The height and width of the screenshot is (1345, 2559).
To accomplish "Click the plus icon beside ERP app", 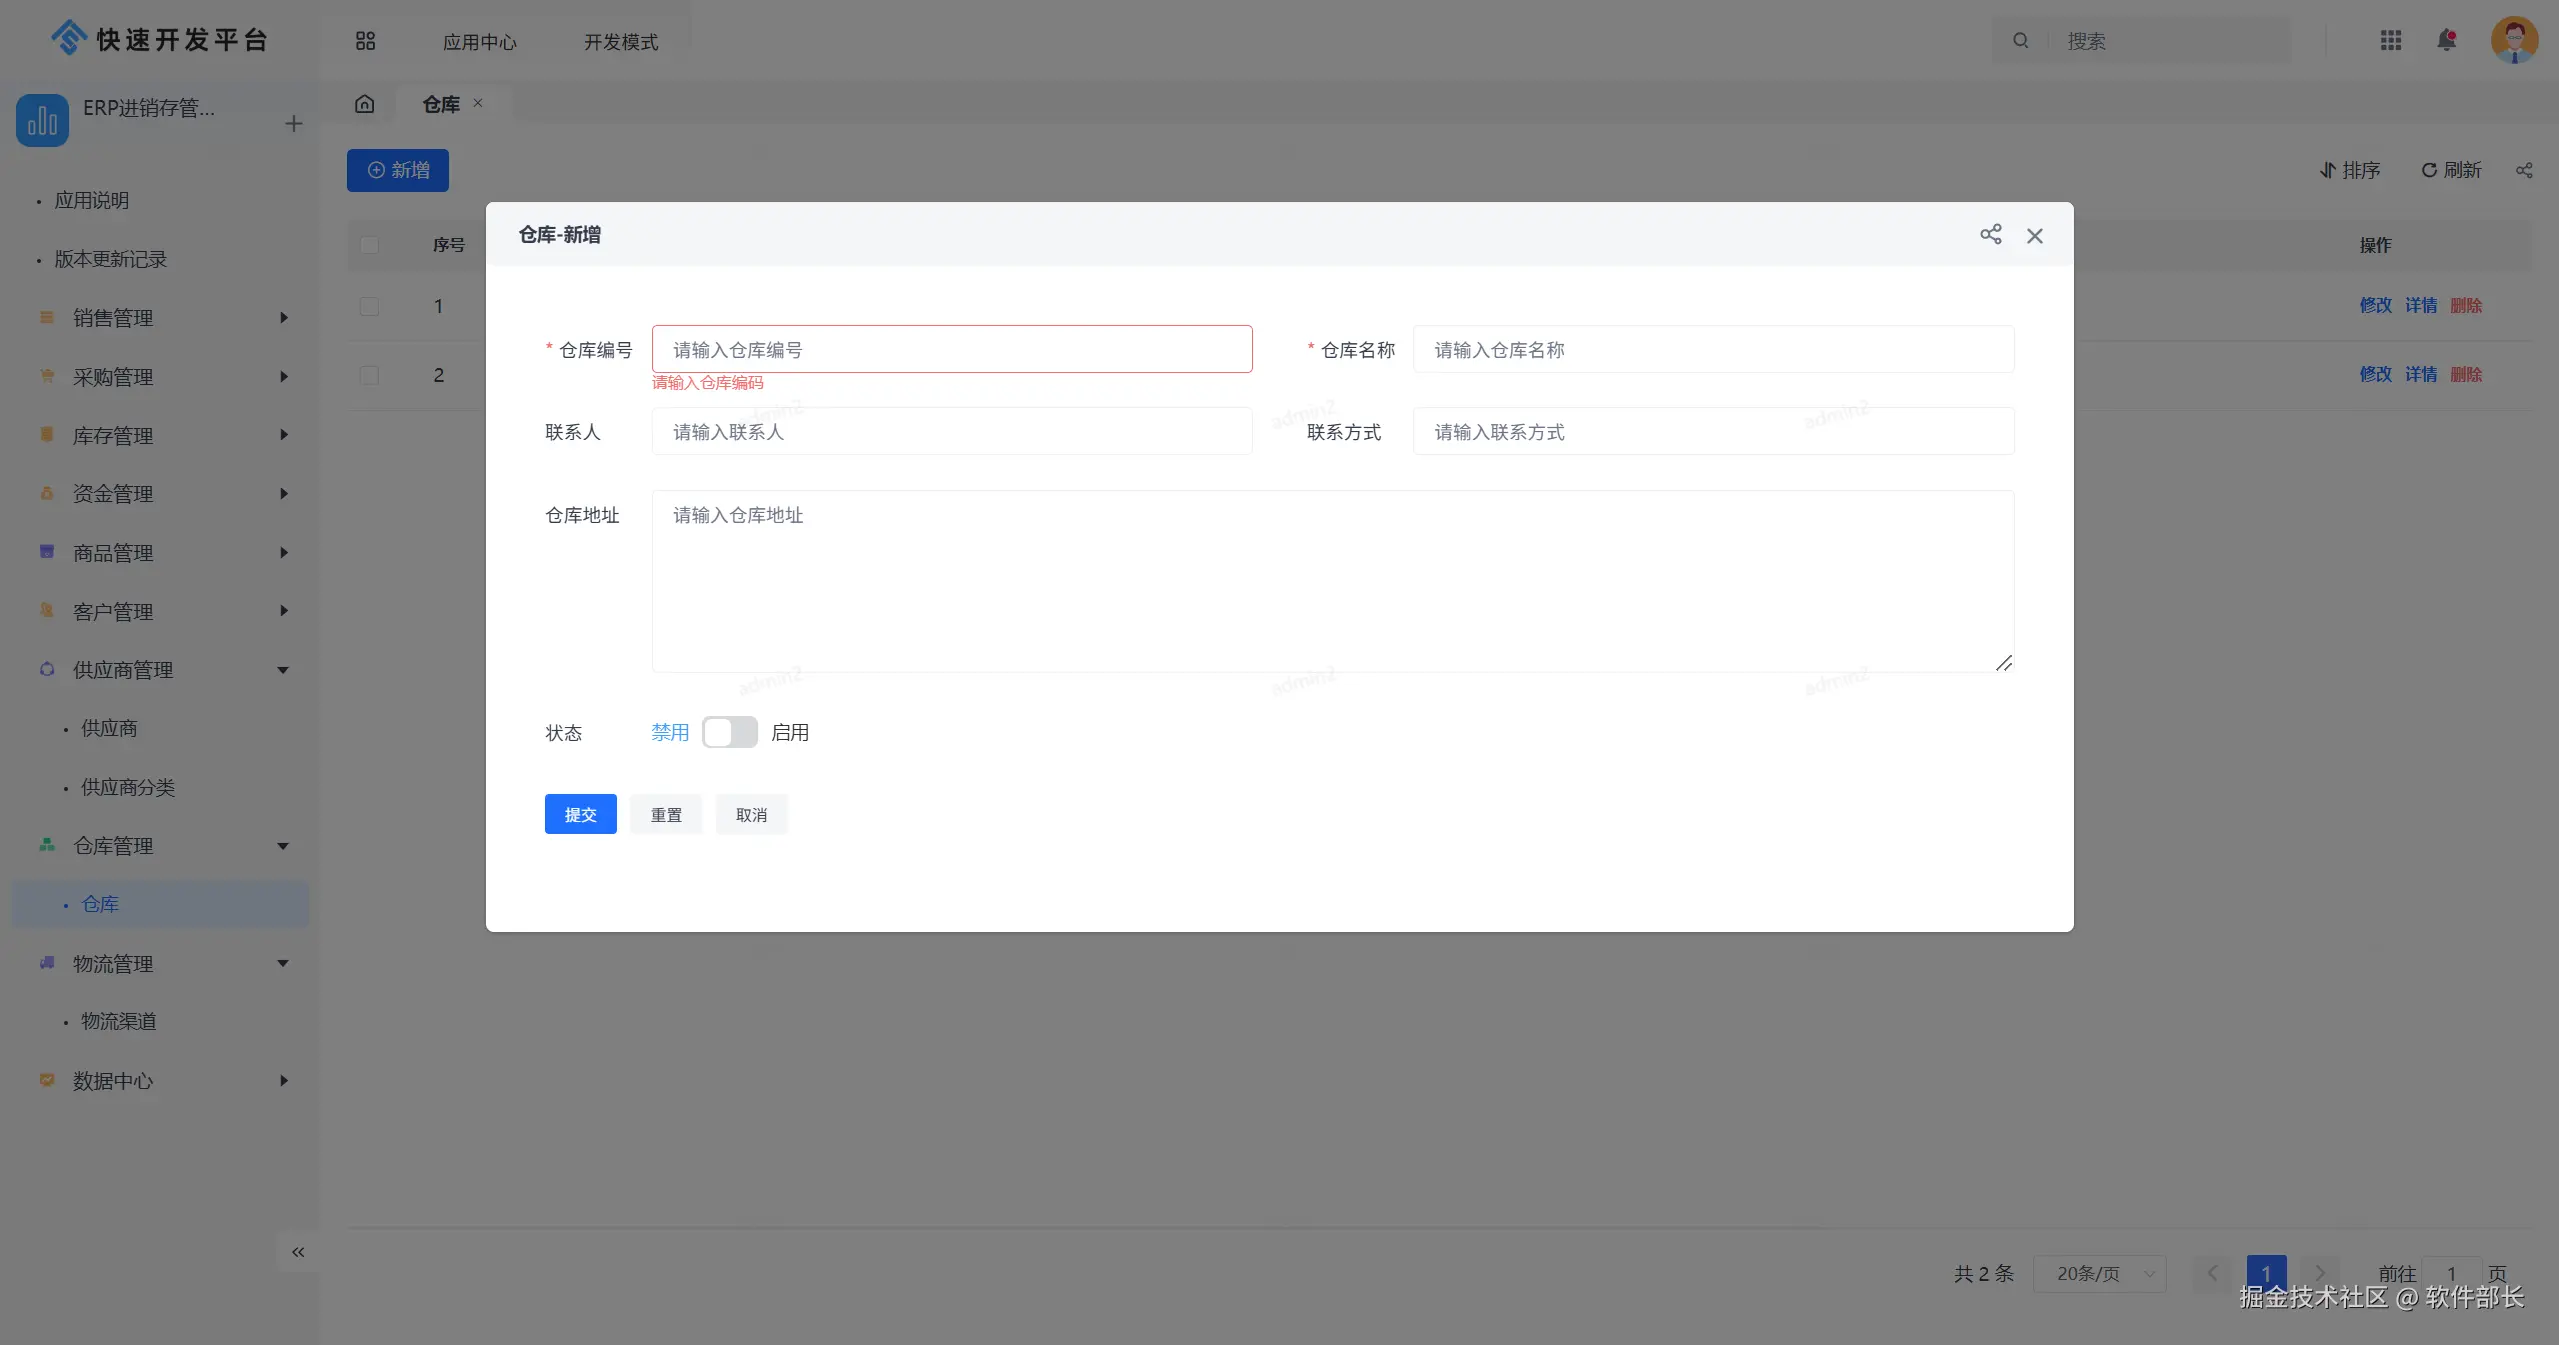I will point(293,124).
